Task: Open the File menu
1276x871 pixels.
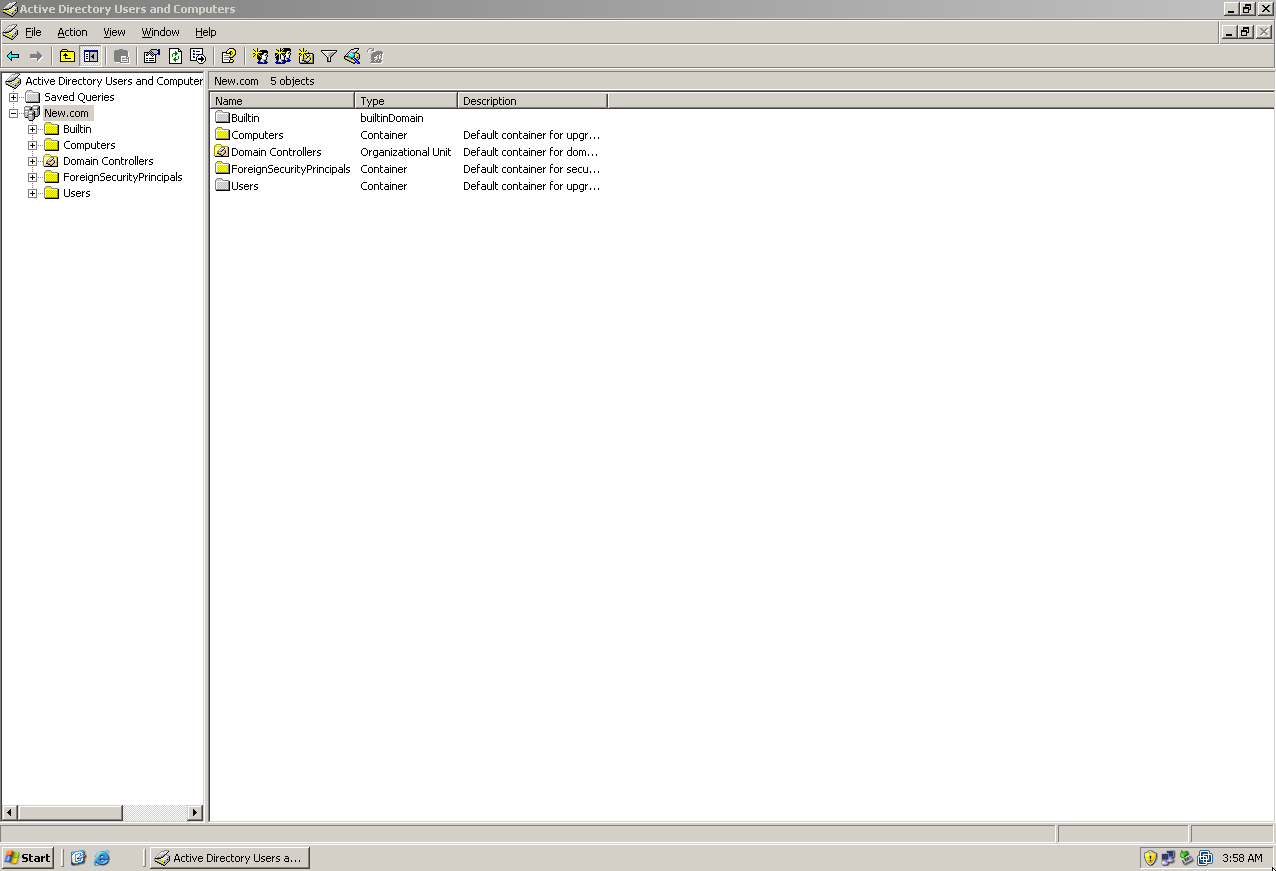Action: click(33, 32)
